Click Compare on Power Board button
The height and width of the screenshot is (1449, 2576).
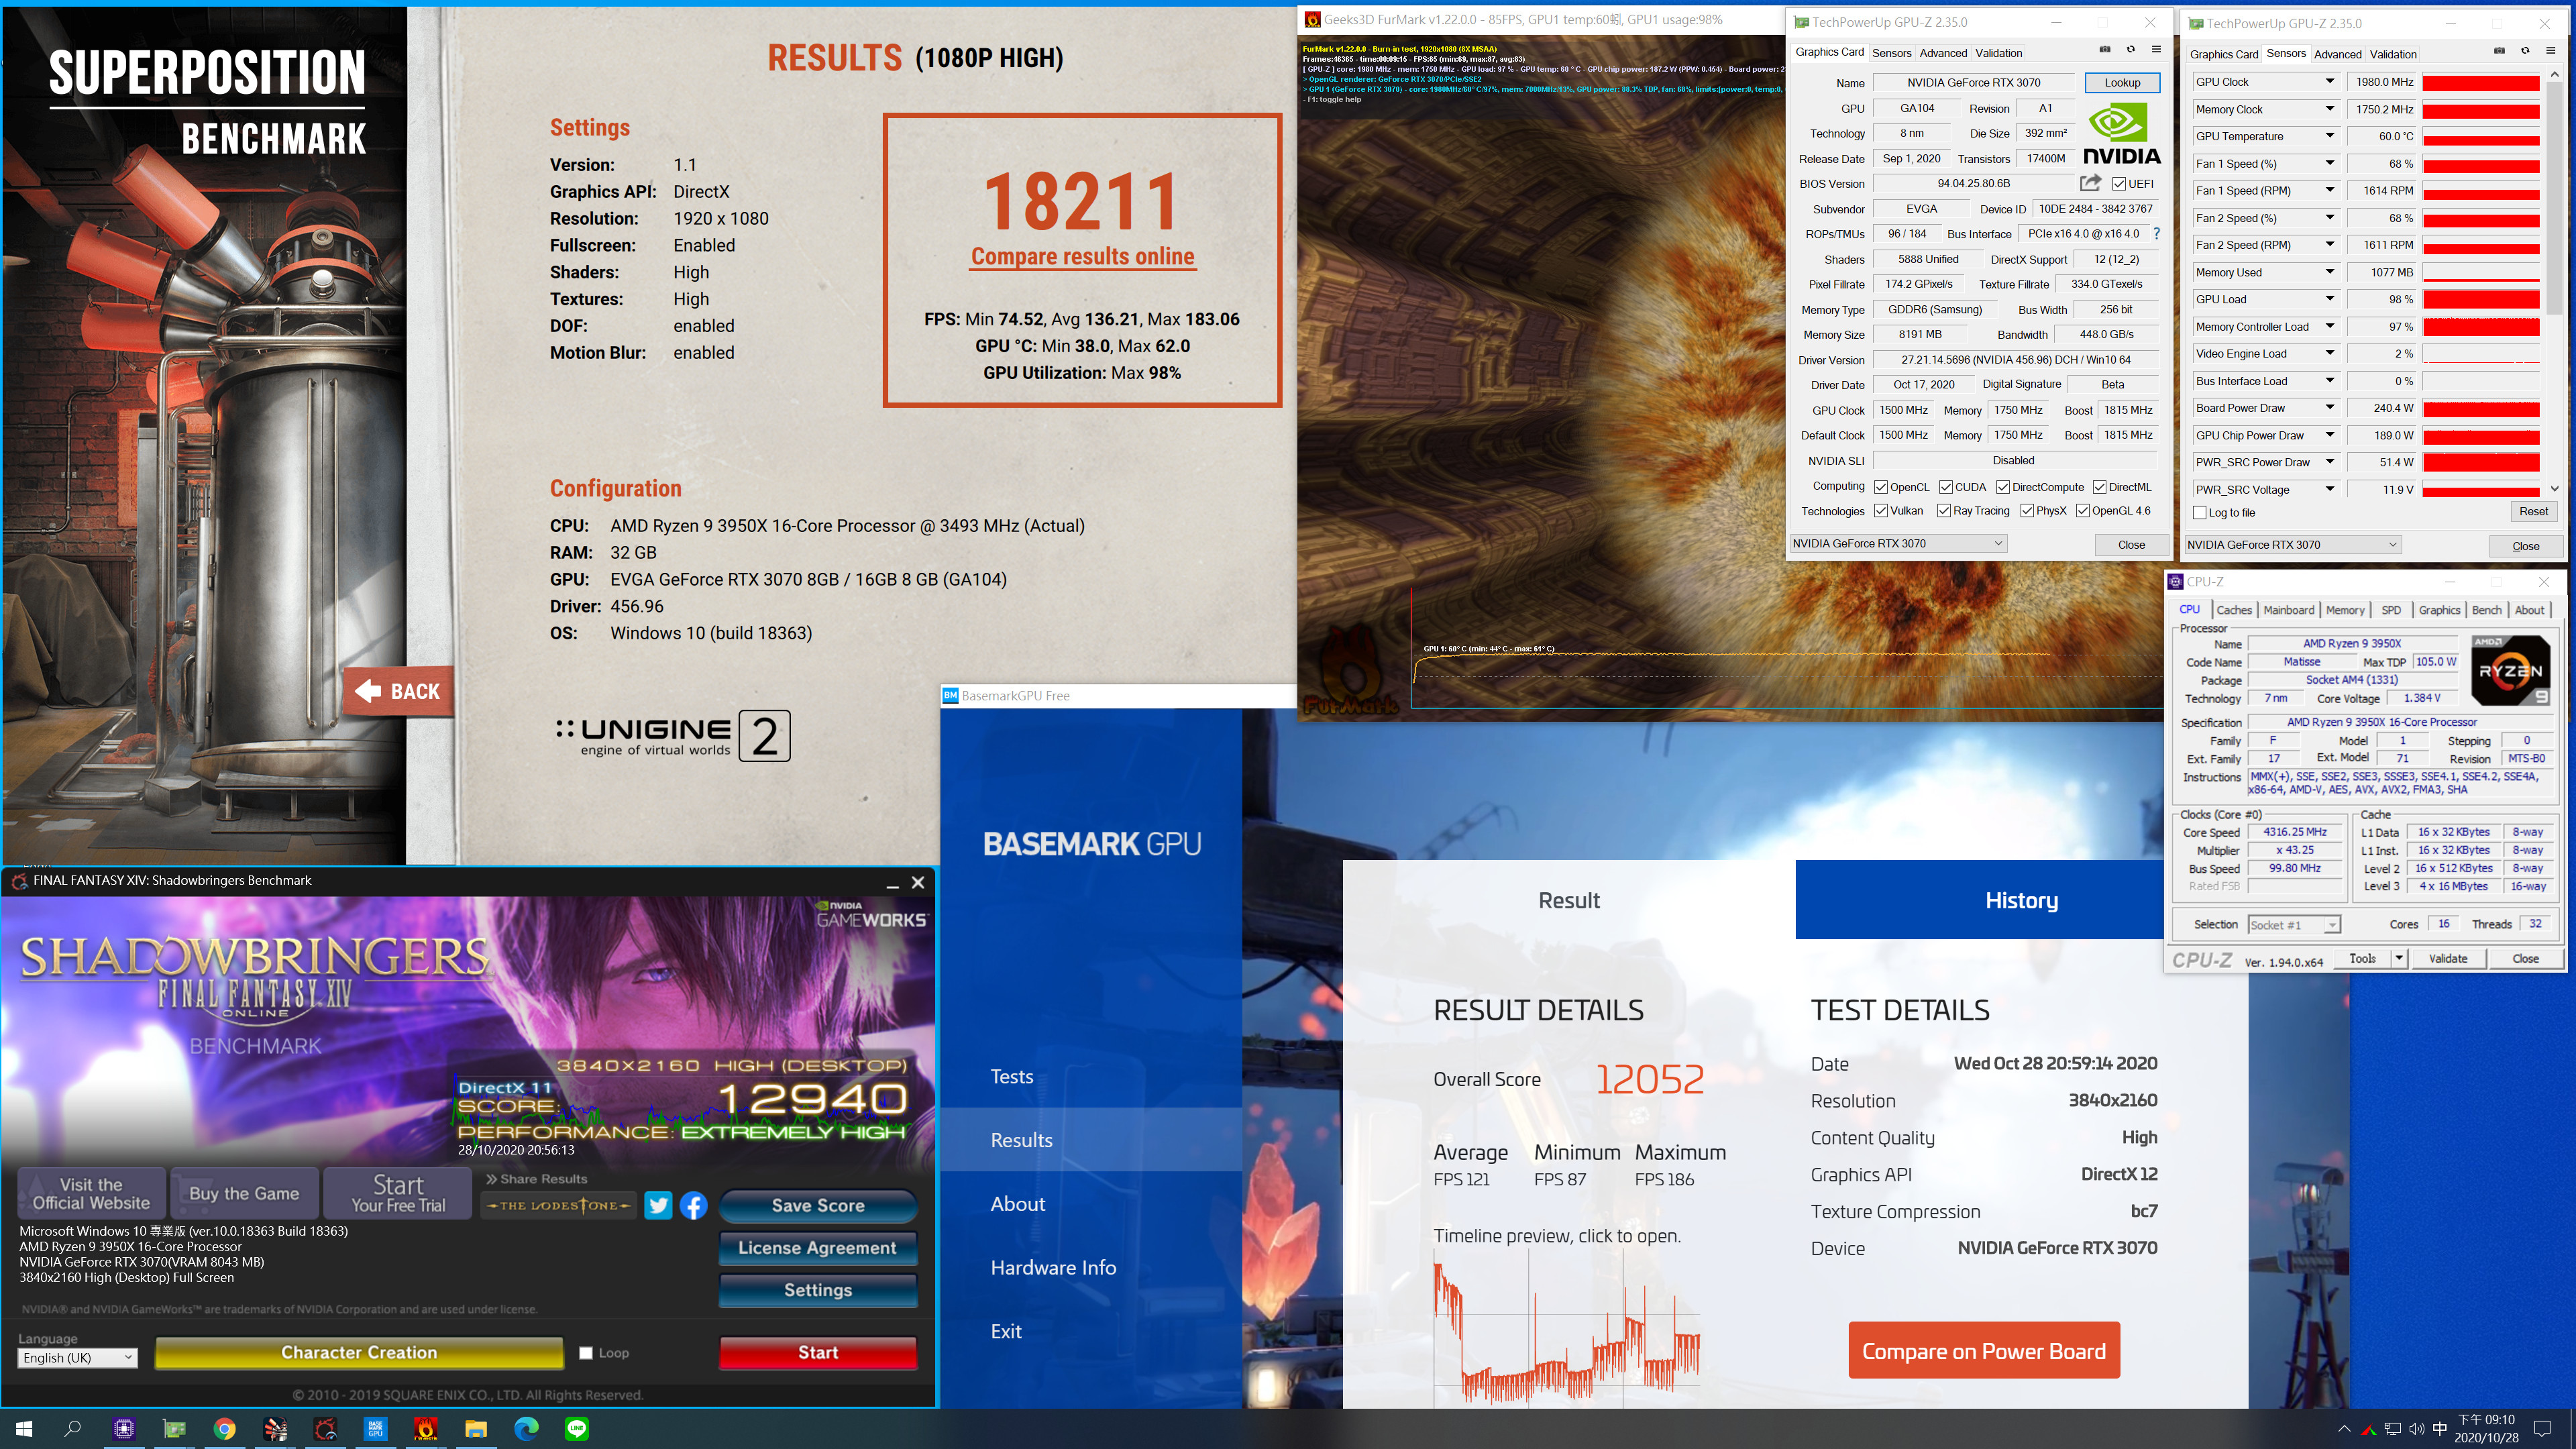(1984, 1351)
